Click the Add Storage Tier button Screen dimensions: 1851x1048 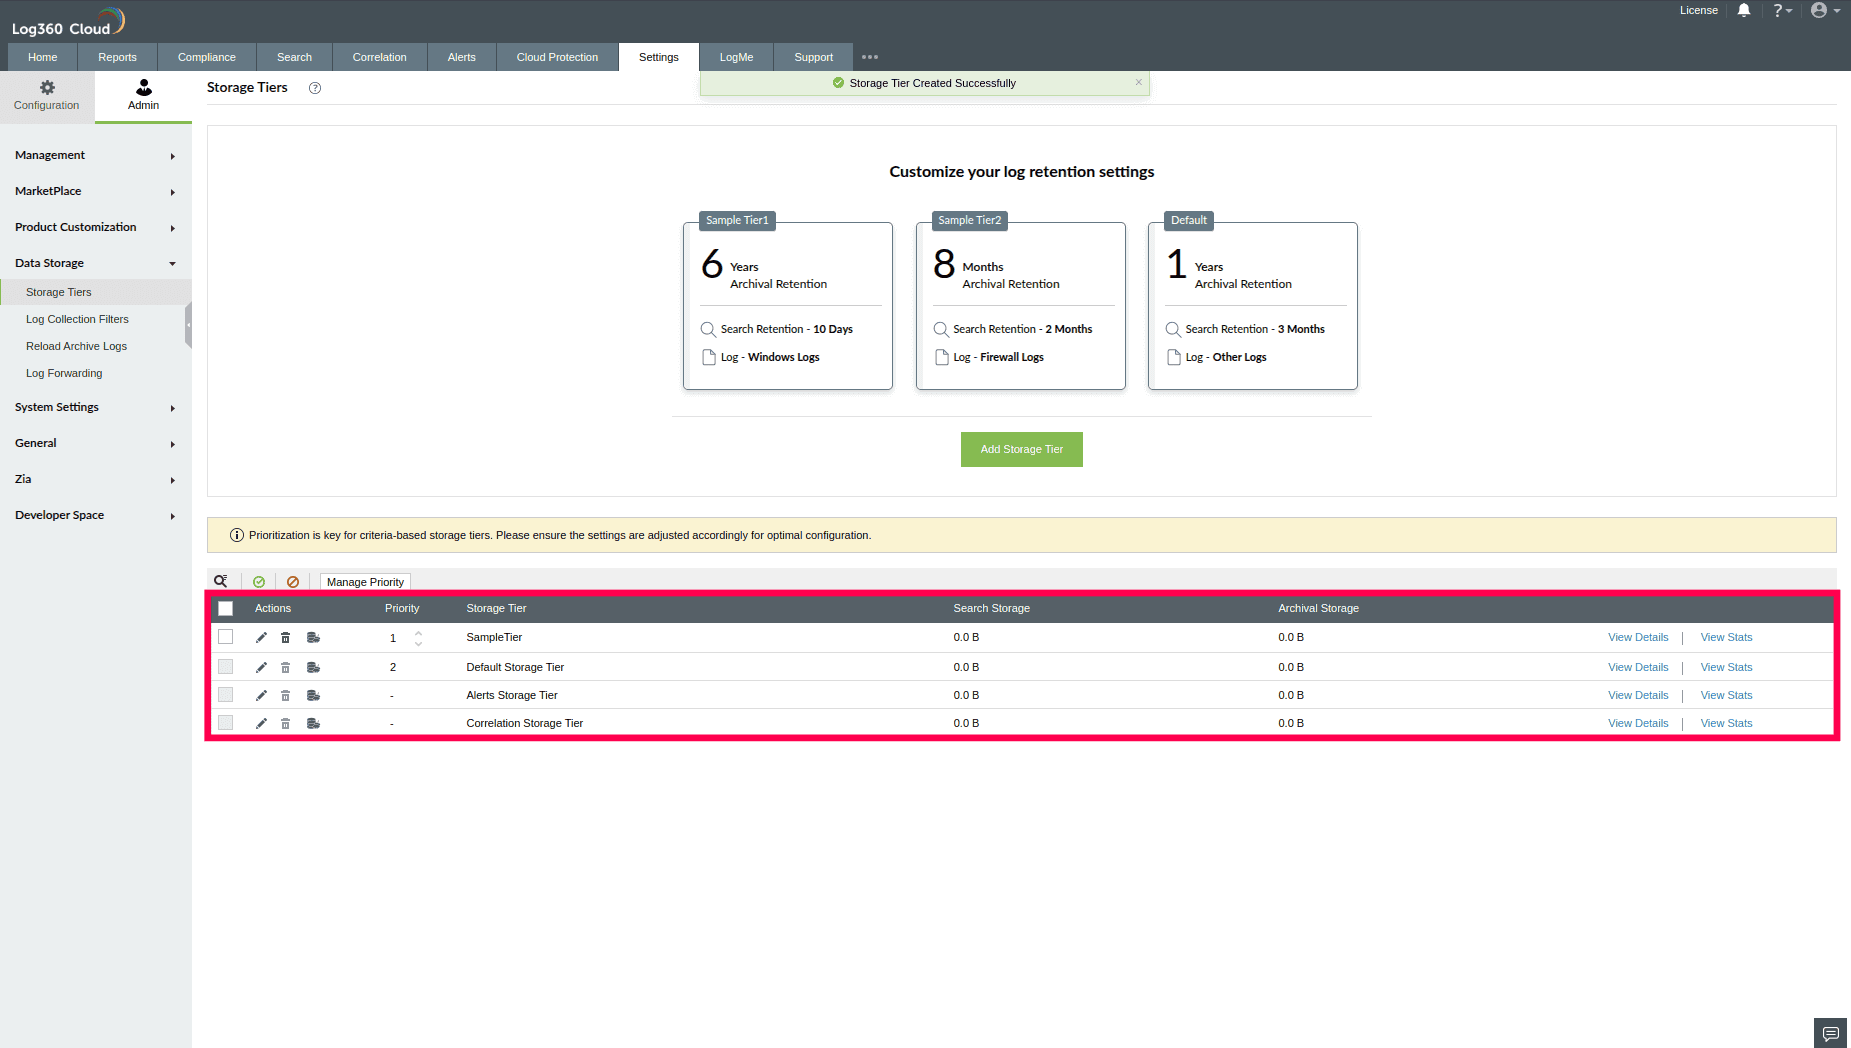[x=1021, y=449]
